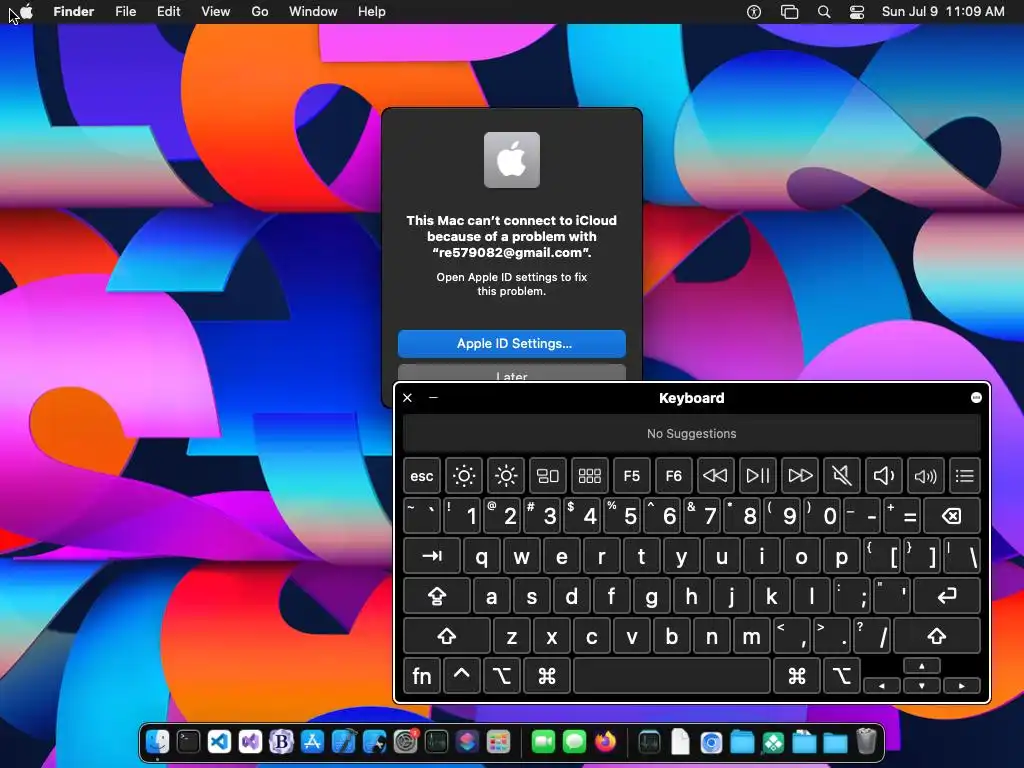Tap the 5 number key
The width and height of the screenshot is (1024, 768).
[x=622, y=516]
